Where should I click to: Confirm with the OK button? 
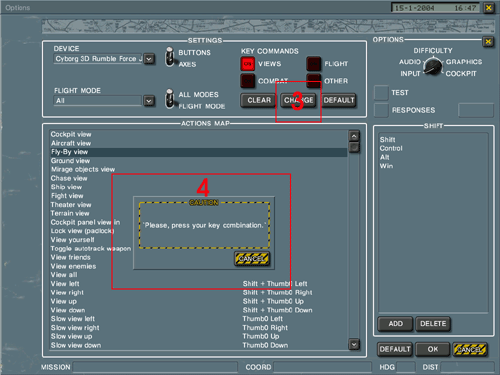click(x=433, y=349)
